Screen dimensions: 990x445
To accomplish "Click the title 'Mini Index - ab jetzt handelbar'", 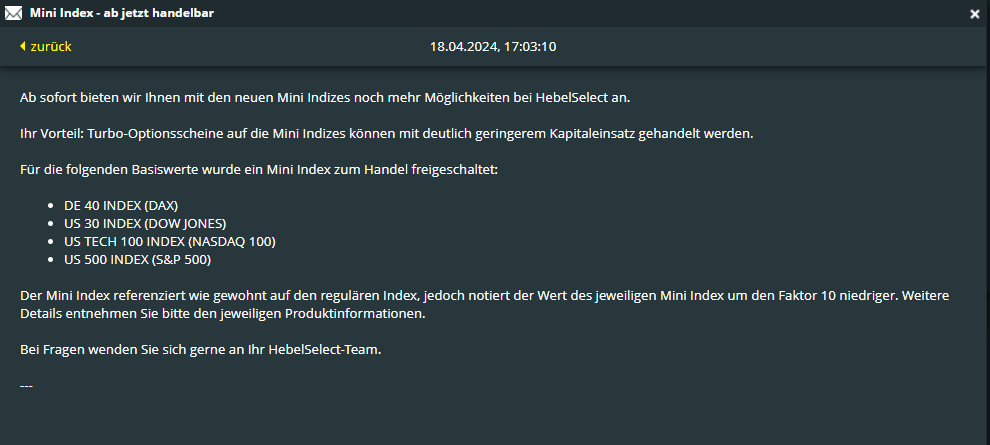I will (121, 13).
